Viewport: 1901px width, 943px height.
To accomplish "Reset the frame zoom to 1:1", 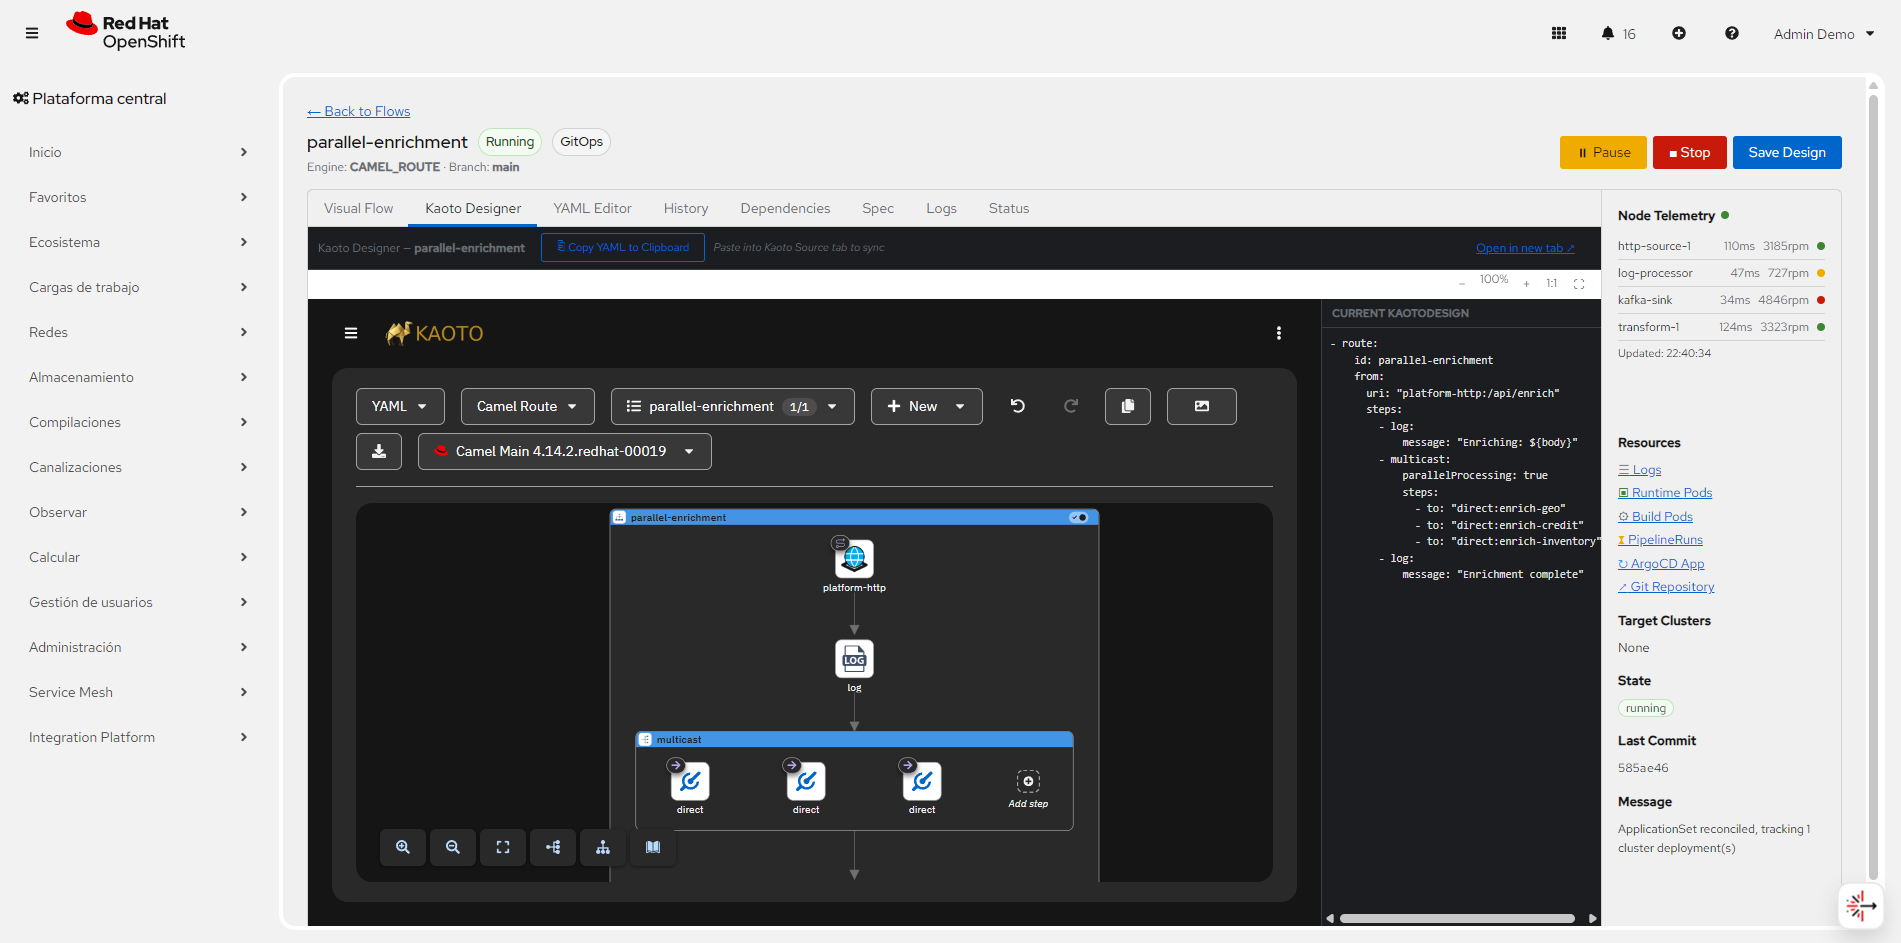I will [1552, 284].
